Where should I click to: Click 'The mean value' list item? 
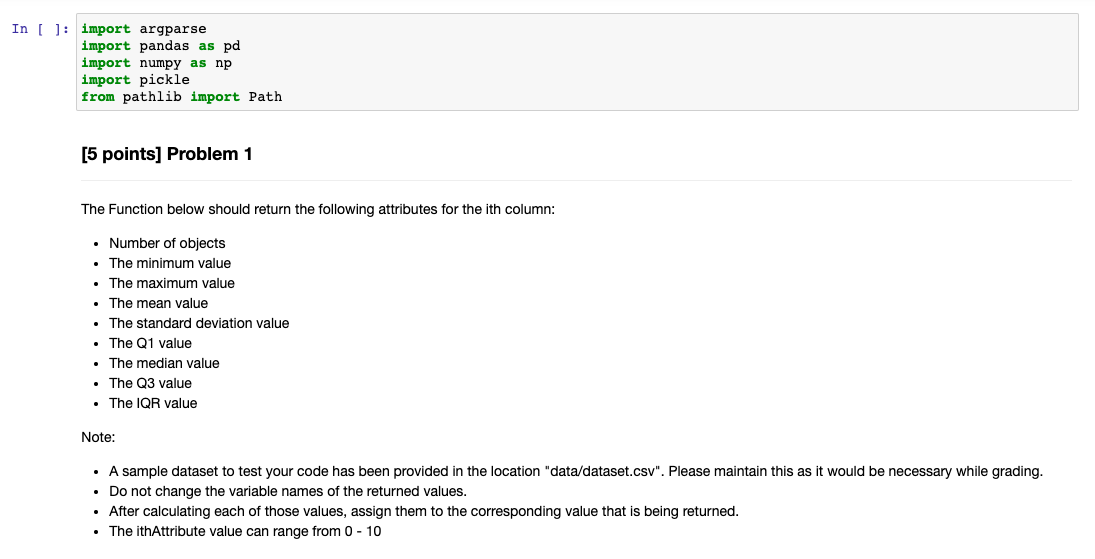tap(159, 303)
